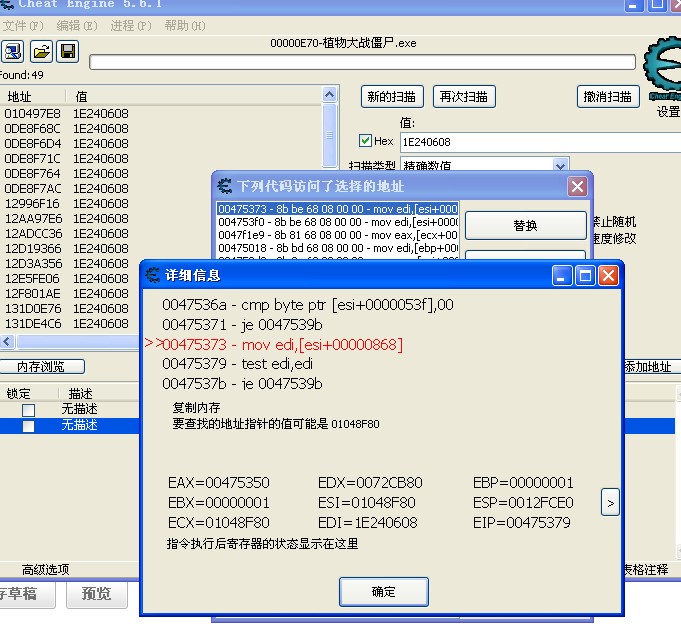Click the save floppy disk icon

point(68,52)
